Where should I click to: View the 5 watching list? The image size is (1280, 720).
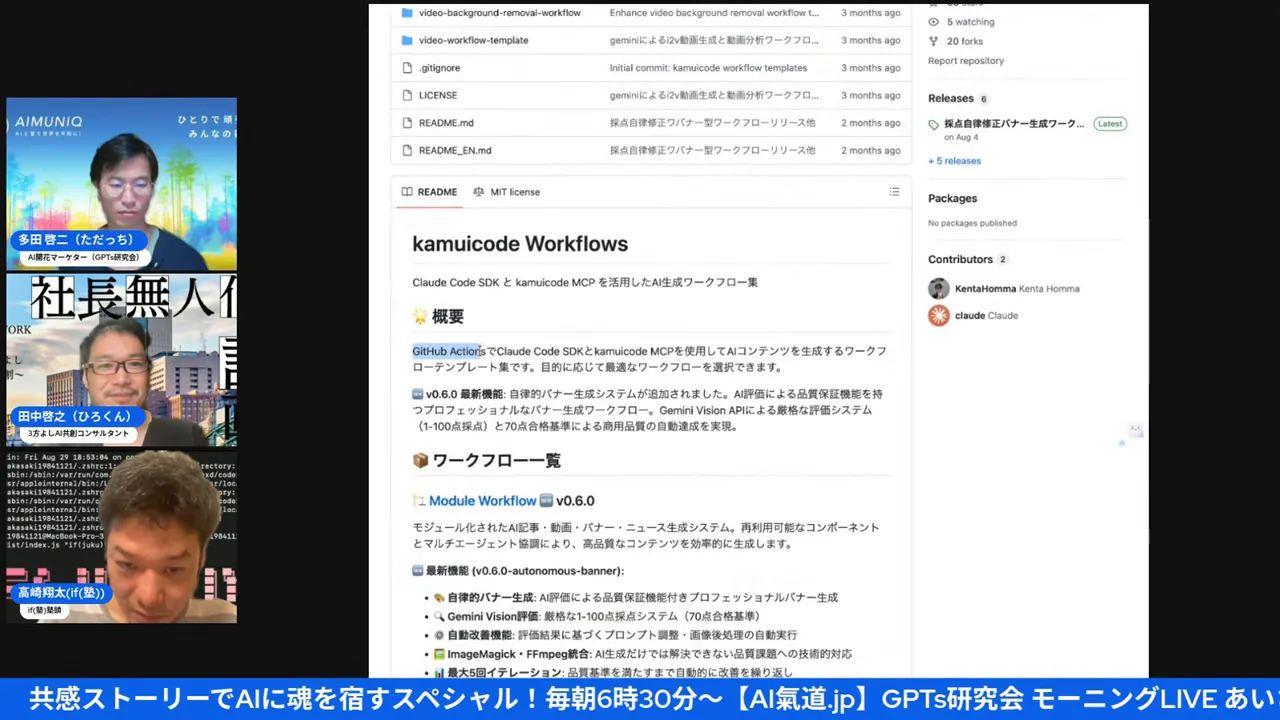coord(970,22)
